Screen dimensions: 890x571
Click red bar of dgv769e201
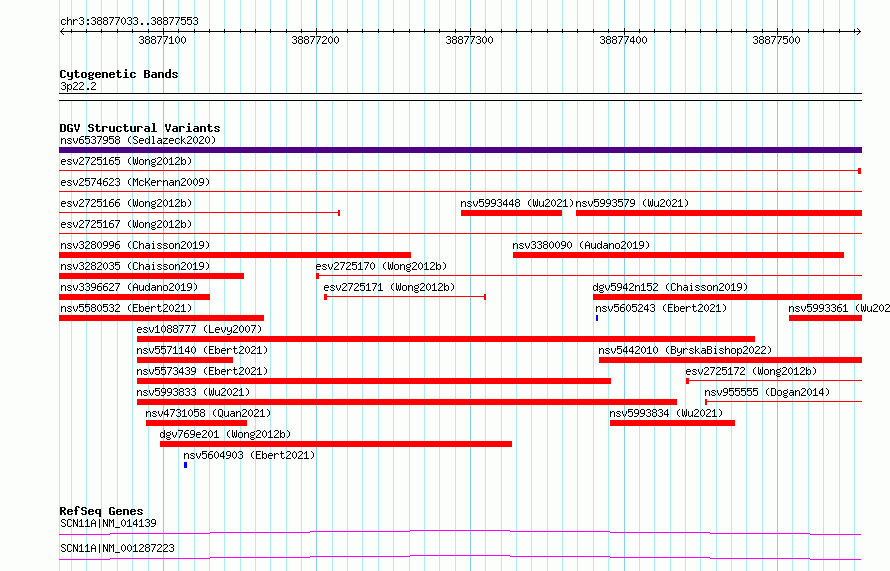coord(336,444)
